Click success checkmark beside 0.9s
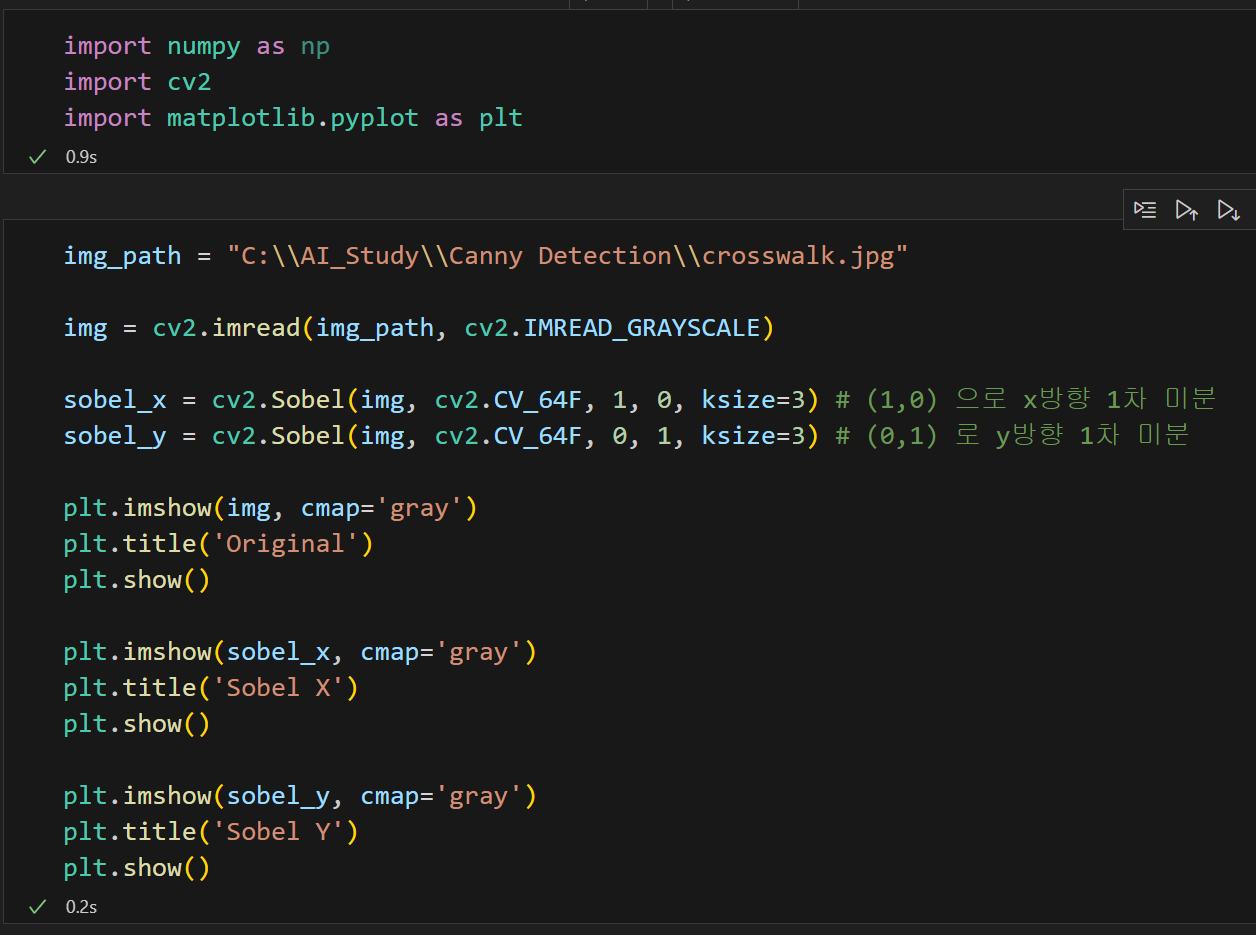Image resolution: width=1256 pixels, height=935 pixels. [38, 156]
